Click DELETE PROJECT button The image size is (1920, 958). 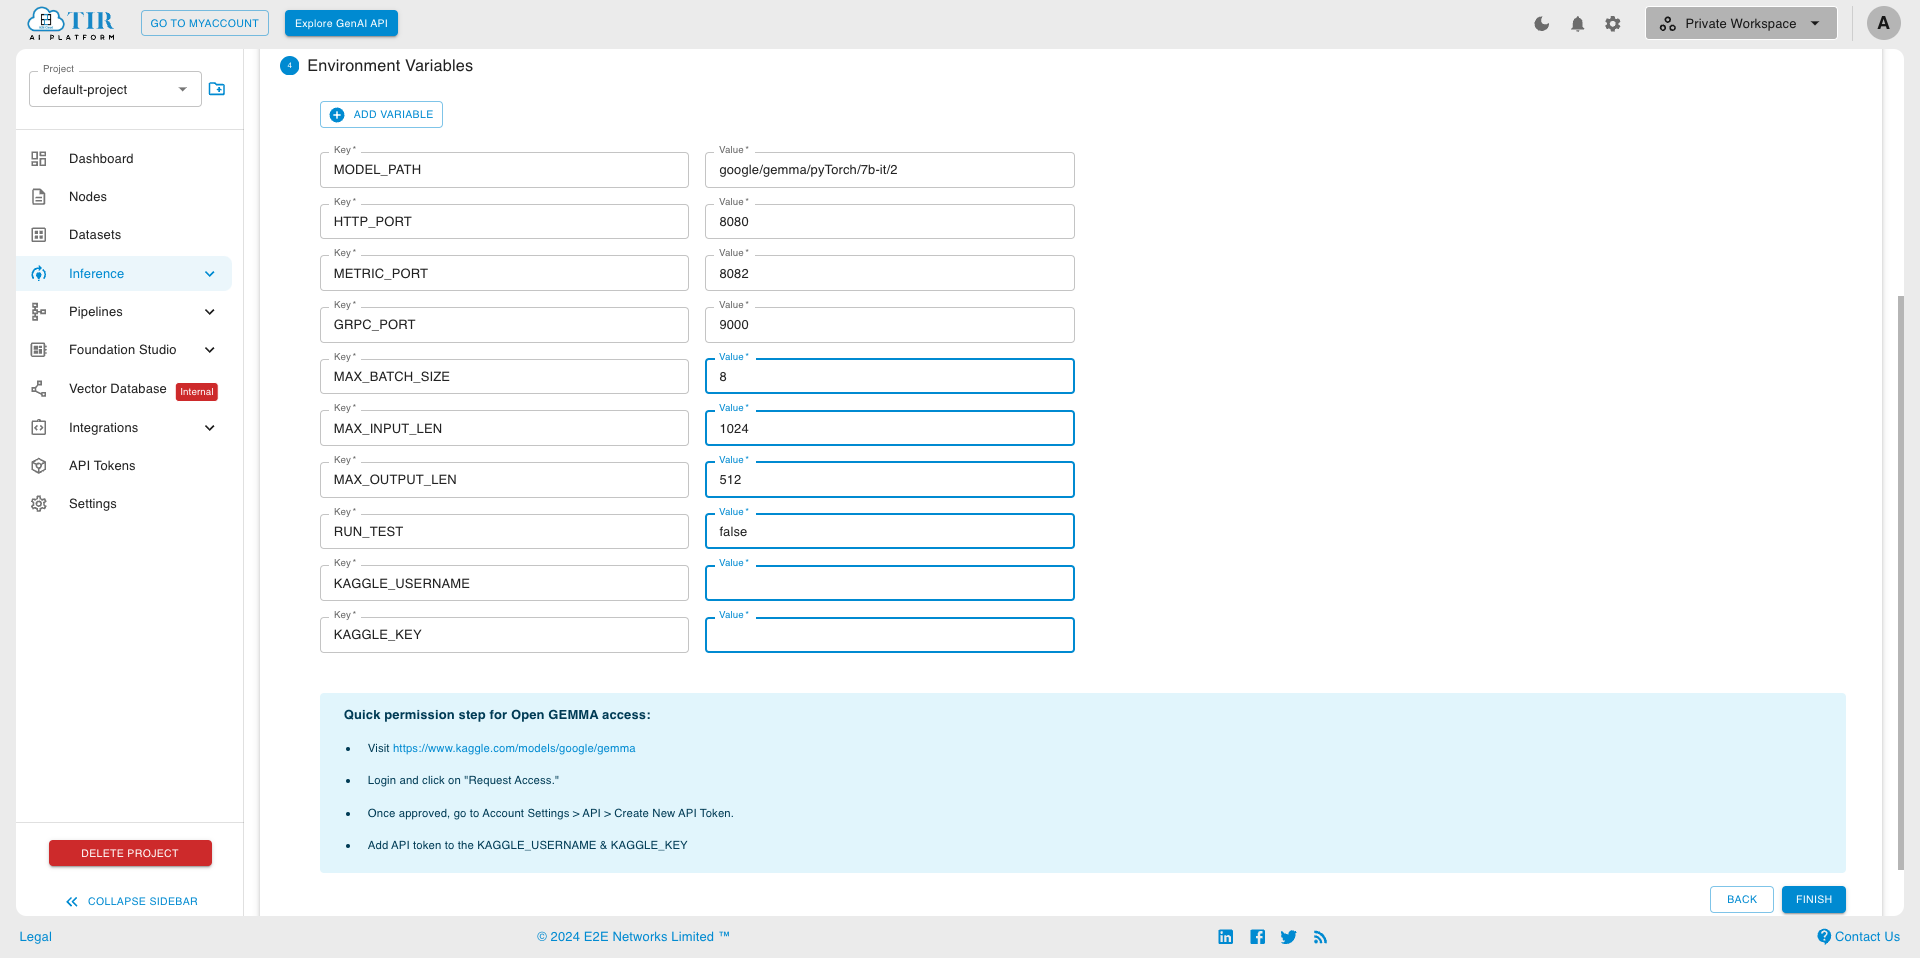coord(130,853)
